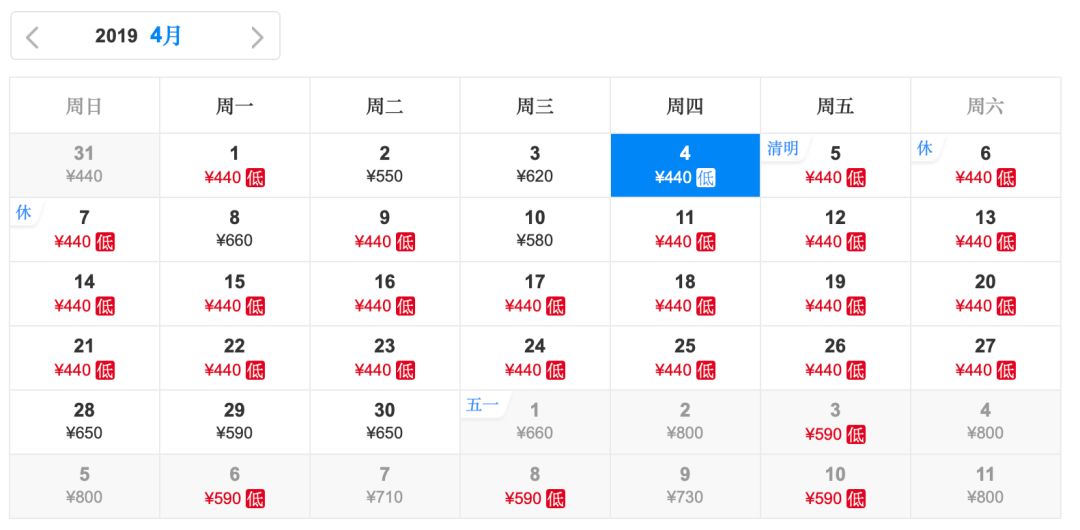Click the 五一 holiday tag
Image resolution: width=1080 pixels, height=530 pixels.
coord(482,405)
